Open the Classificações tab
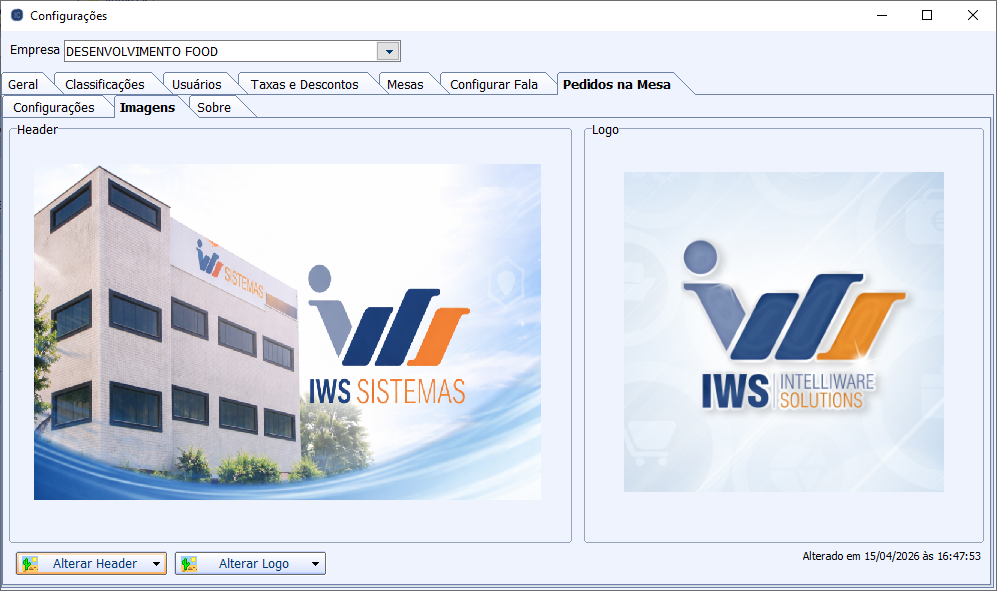 (x=104, y=84)
